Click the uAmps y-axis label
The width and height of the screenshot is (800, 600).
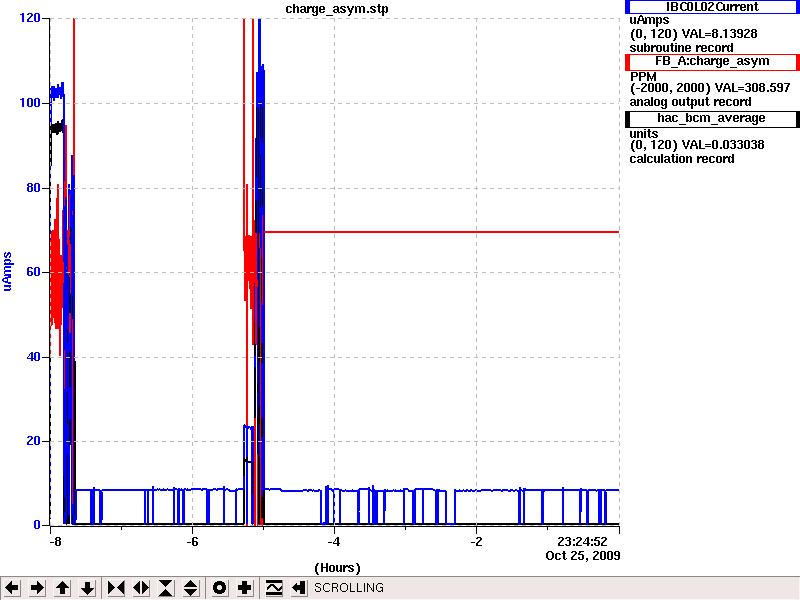[7, 271]
